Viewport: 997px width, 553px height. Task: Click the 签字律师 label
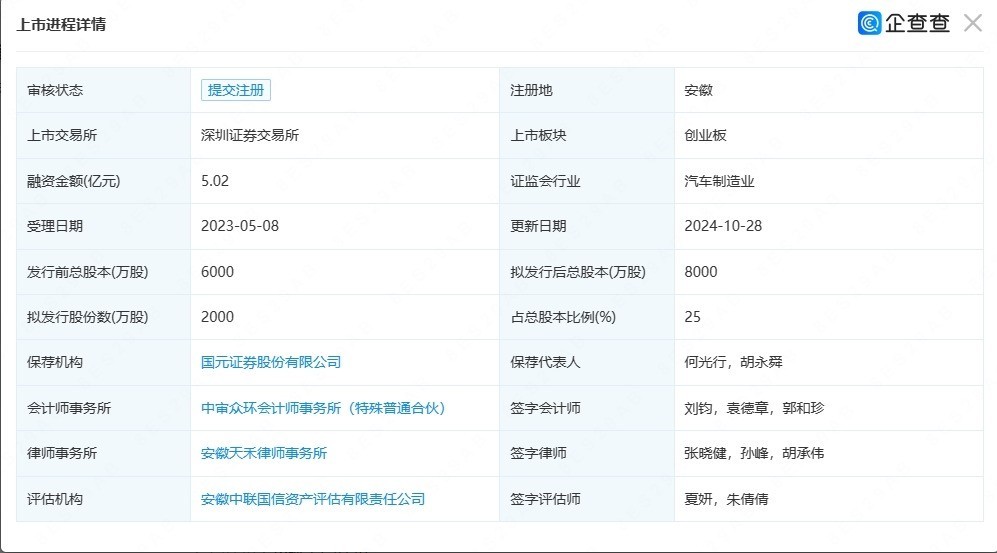click(538, 453)
